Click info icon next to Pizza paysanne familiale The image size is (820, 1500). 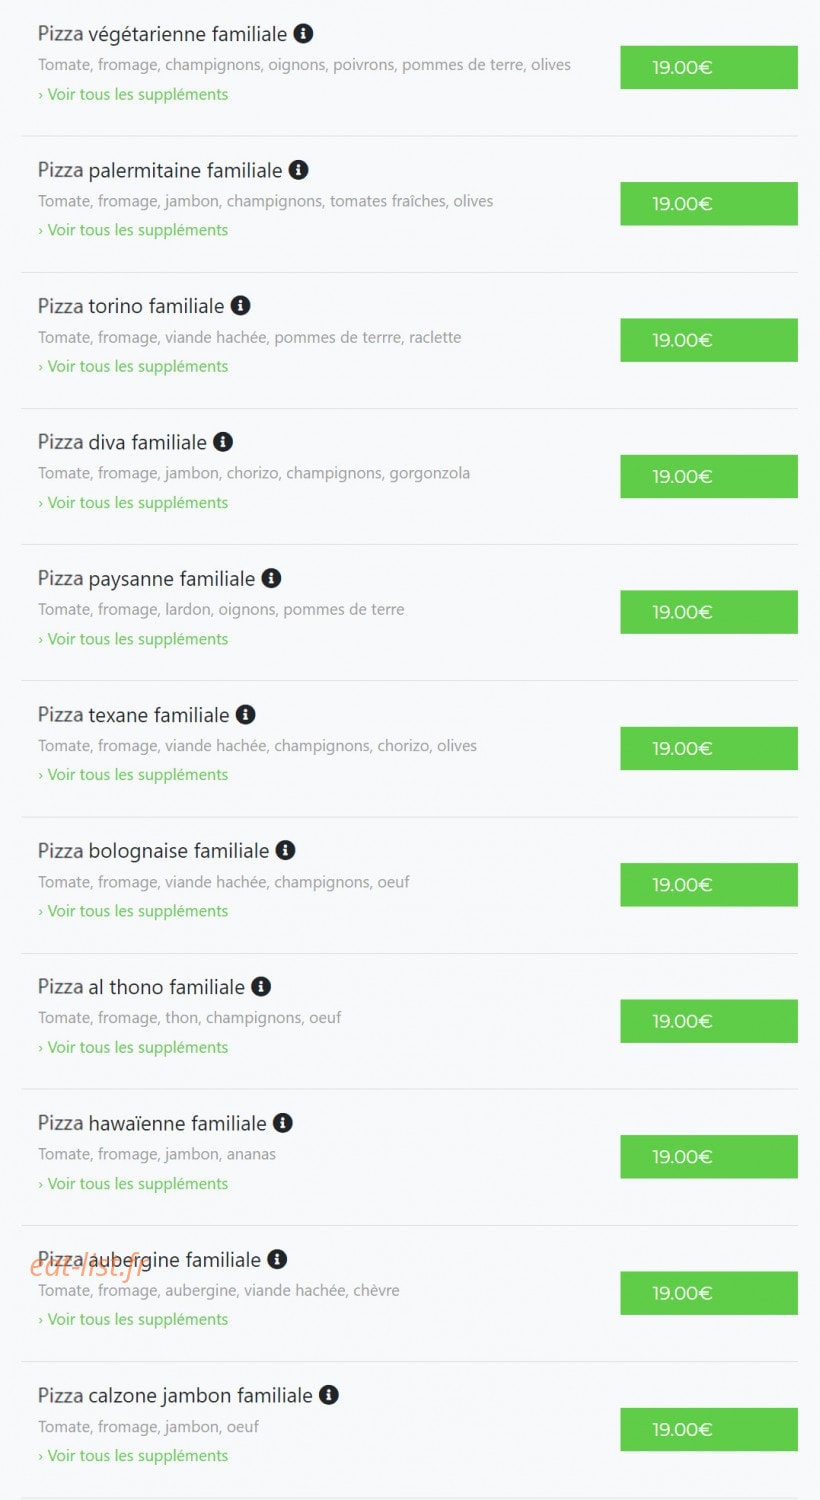[271, 578]
